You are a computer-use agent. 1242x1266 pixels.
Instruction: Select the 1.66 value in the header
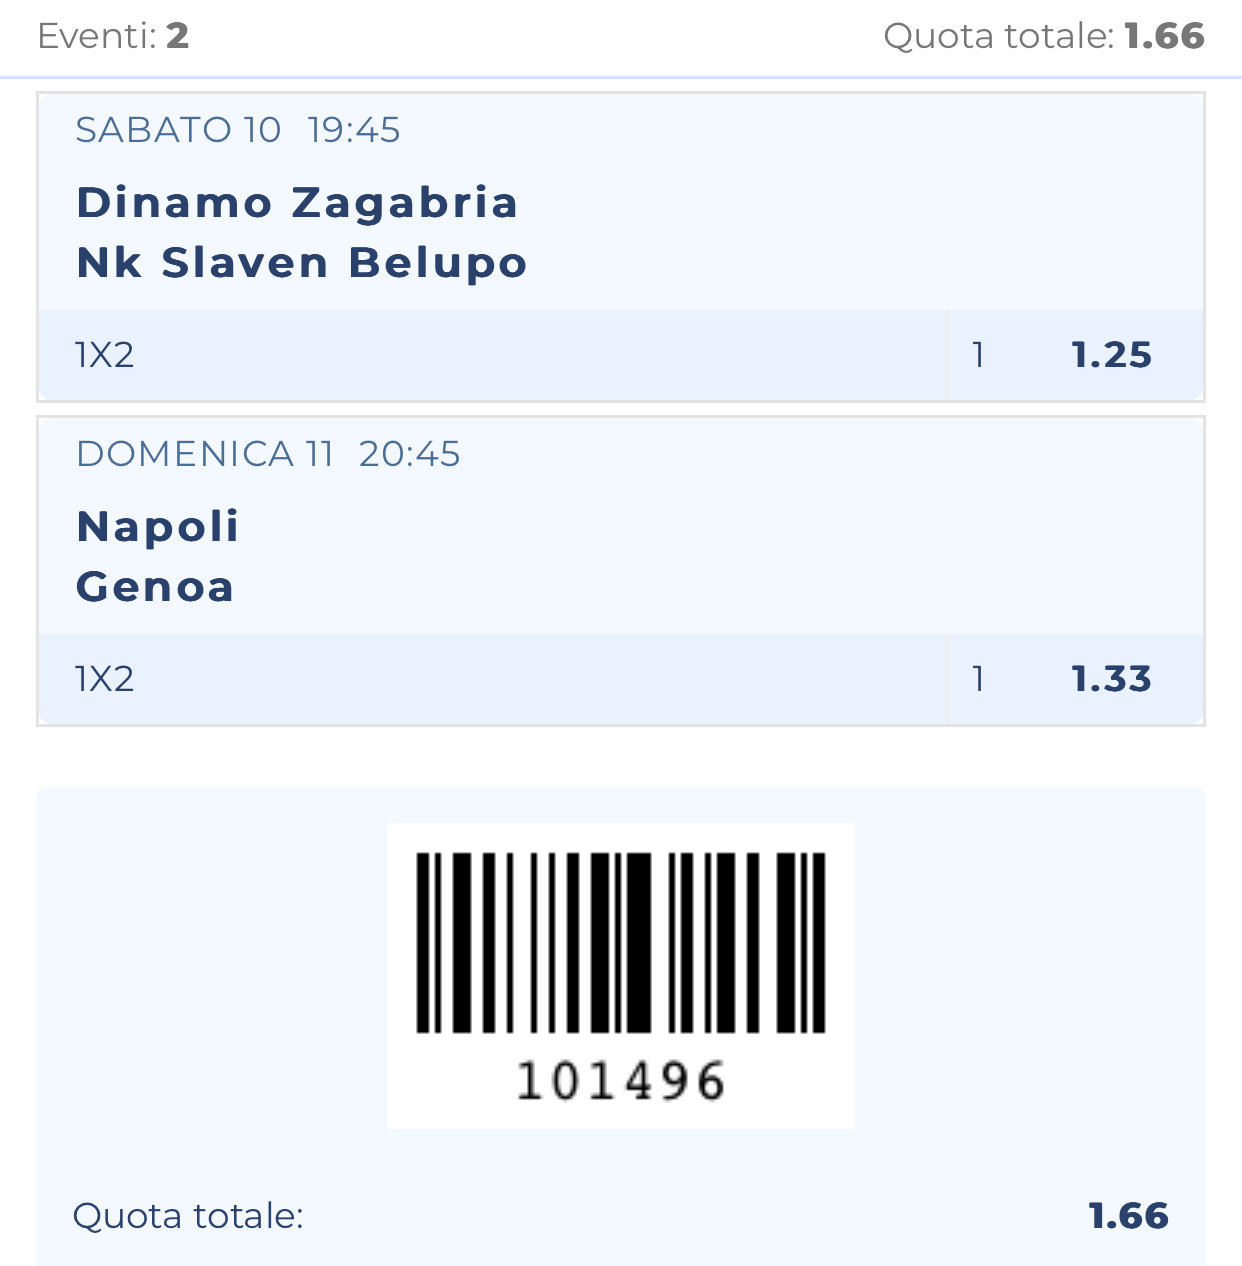(1164, 36)
